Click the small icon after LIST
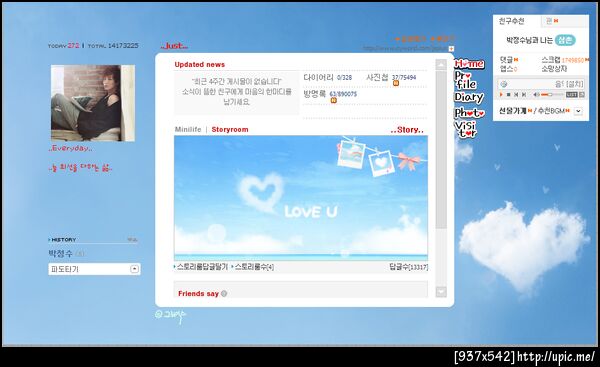 [582, 95]
